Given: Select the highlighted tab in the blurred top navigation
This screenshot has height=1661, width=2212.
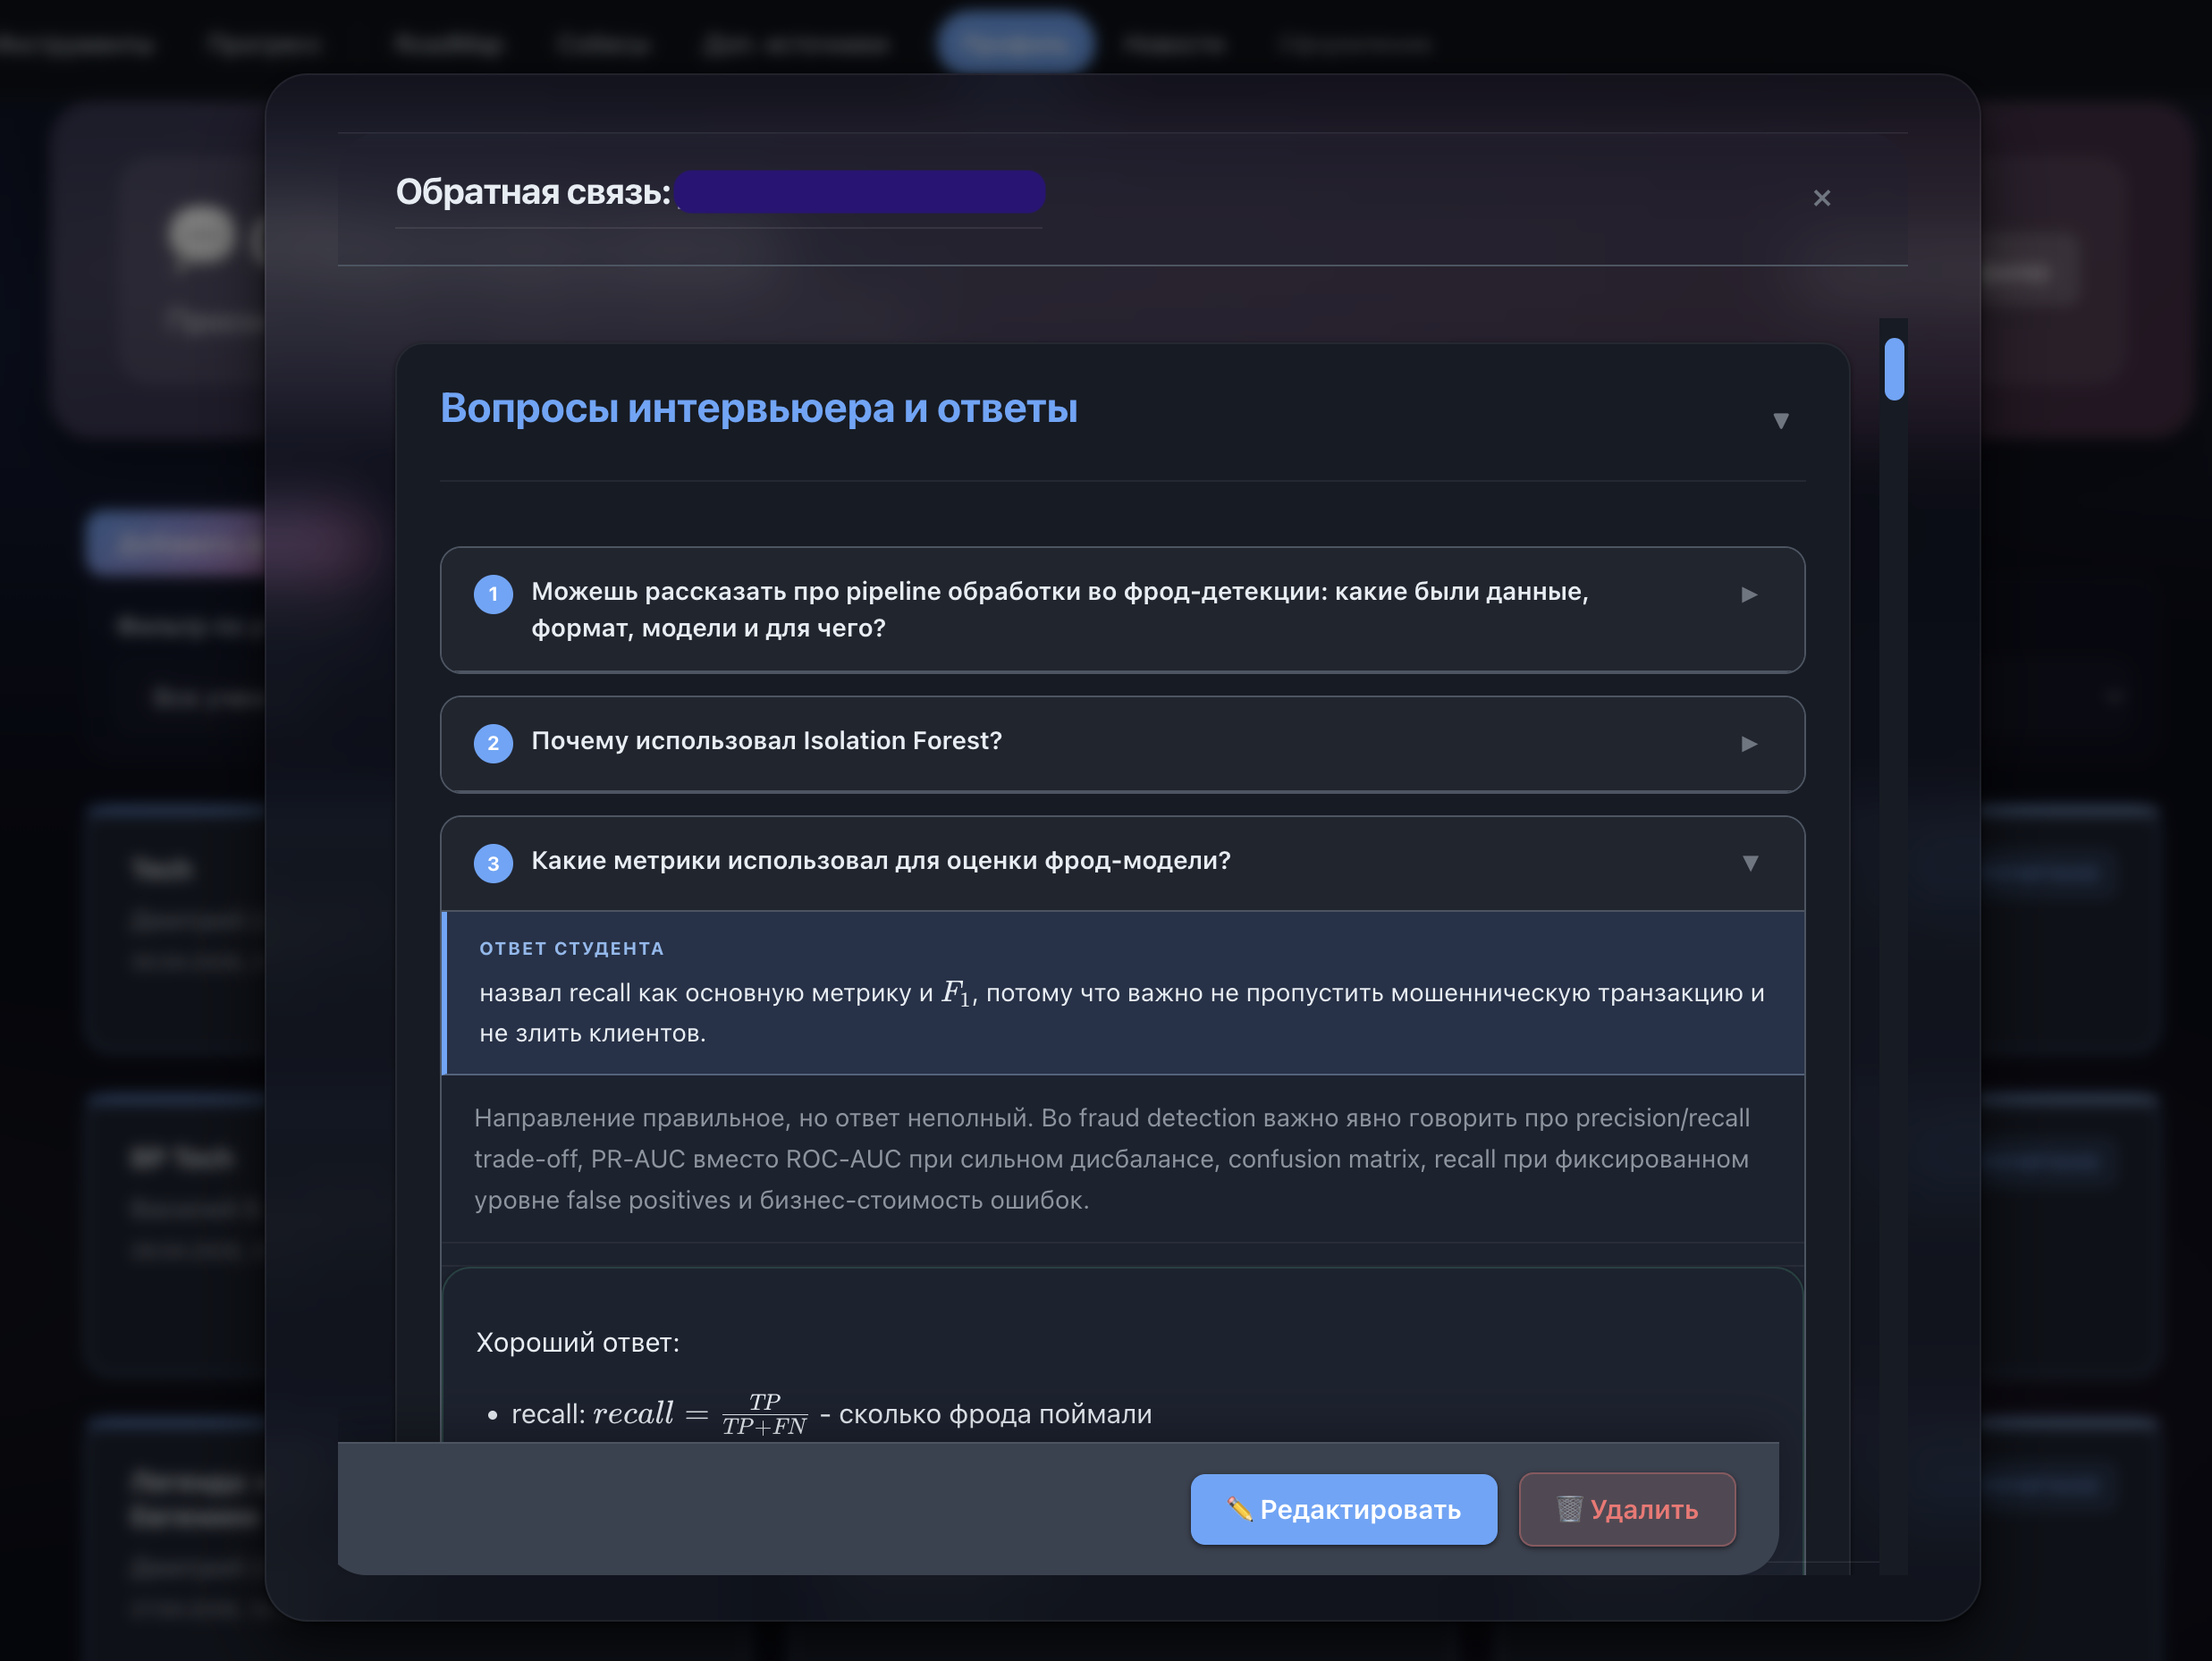Looking at the screenshot, I should tap(1014, 43).
